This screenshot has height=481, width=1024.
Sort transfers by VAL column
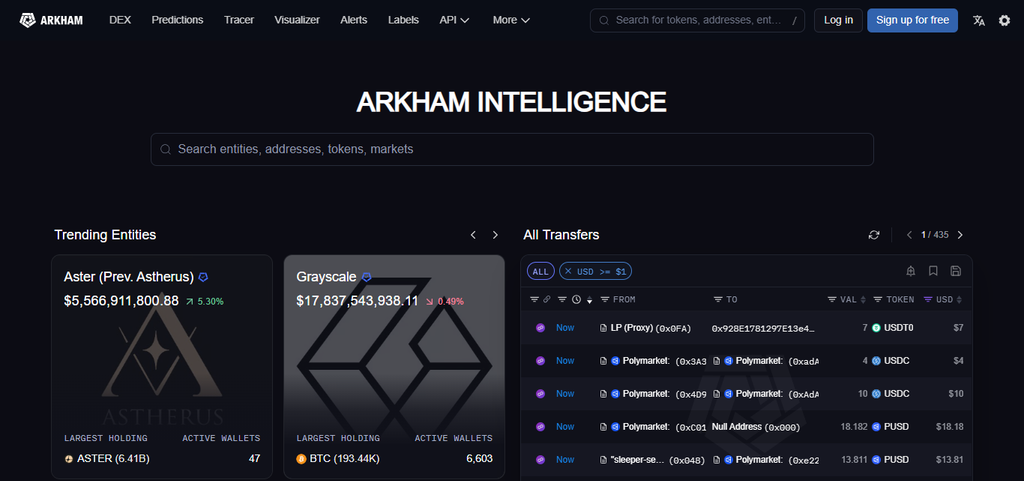click(x=863, y=300)
